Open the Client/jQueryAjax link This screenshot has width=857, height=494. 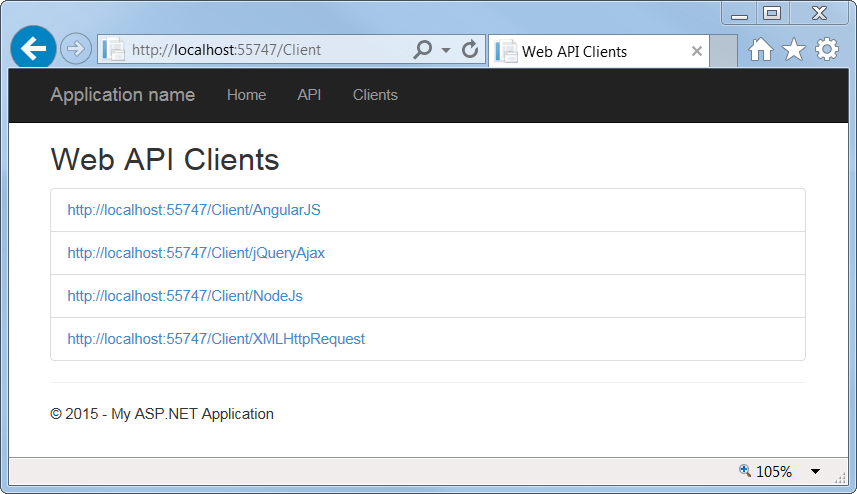pos(196,253)
